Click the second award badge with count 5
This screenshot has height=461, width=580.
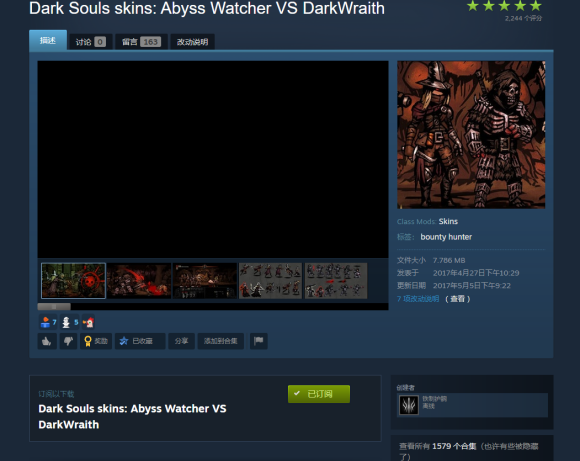coord(70,322)
